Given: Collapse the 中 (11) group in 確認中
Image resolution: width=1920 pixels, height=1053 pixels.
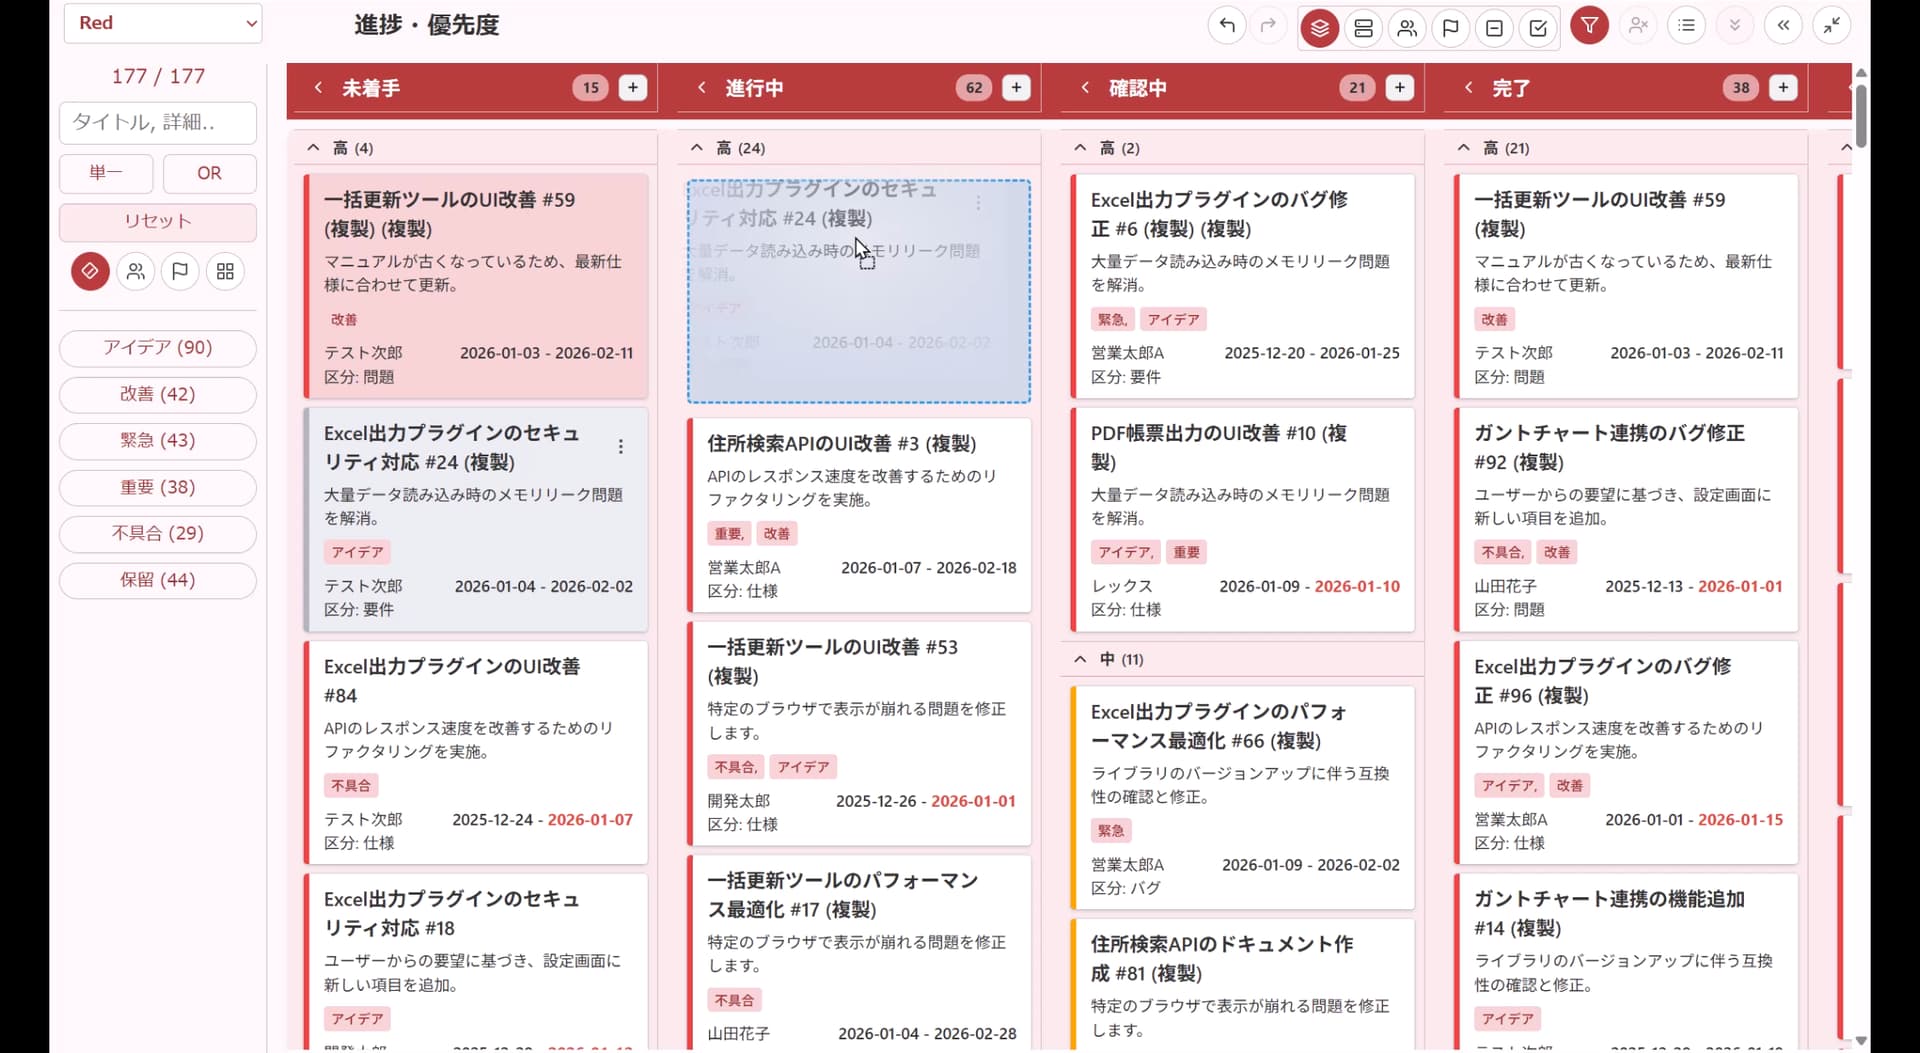Looking at the screenshot, I should (x=1080, y=659).
